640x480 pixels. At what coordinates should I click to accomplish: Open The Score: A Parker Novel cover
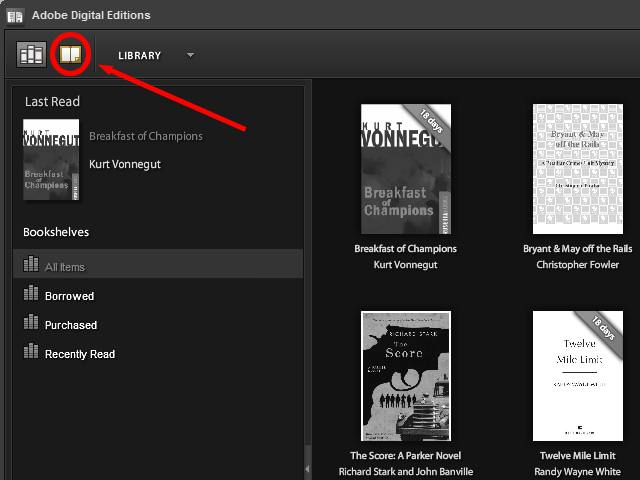tap(406, 376)
